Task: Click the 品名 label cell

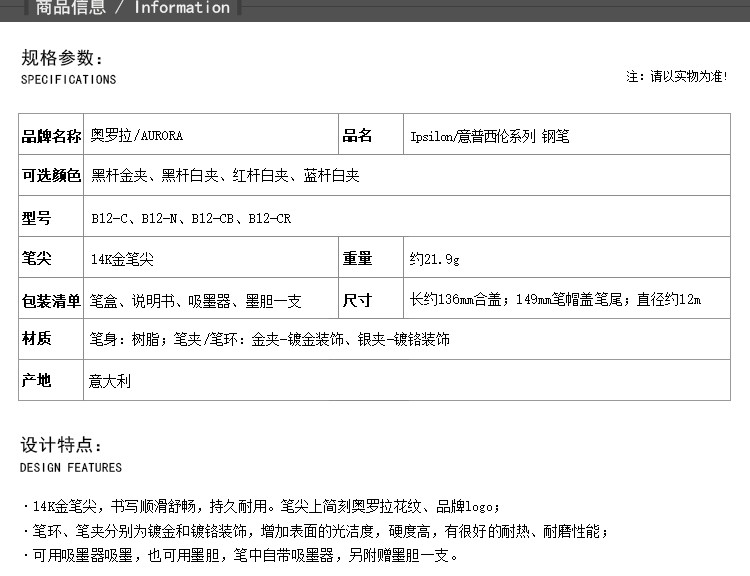Action: (x=371, y=134)
